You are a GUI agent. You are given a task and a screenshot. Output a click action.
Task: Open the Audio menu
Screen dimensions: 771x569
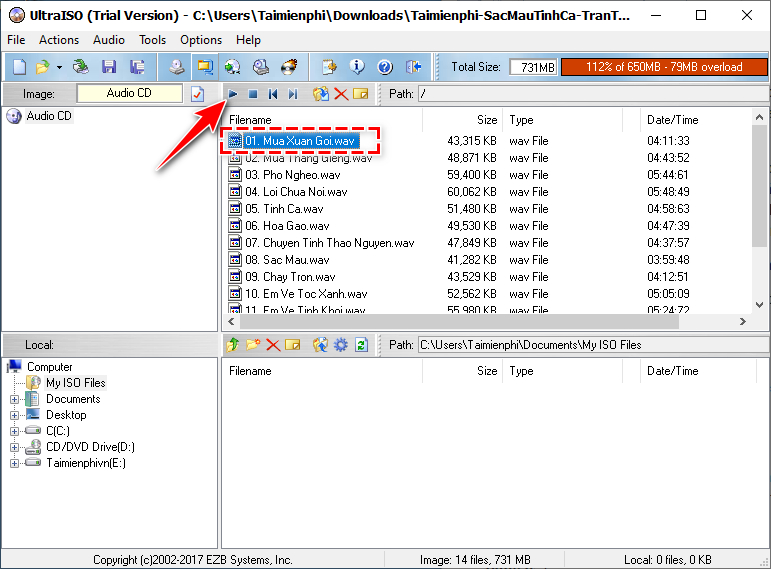(109, 40)
